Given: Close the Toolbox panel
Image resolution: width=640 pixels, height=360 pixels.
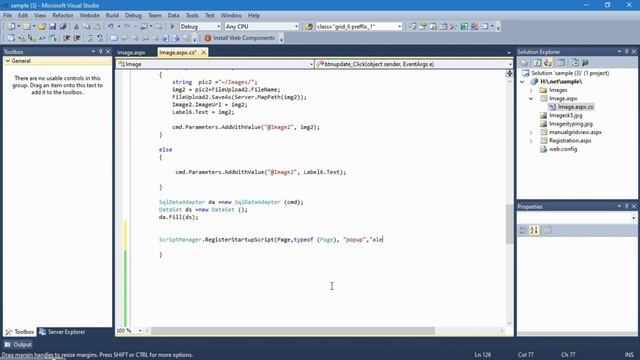Looking at the screenshot, I should [108, 51].
